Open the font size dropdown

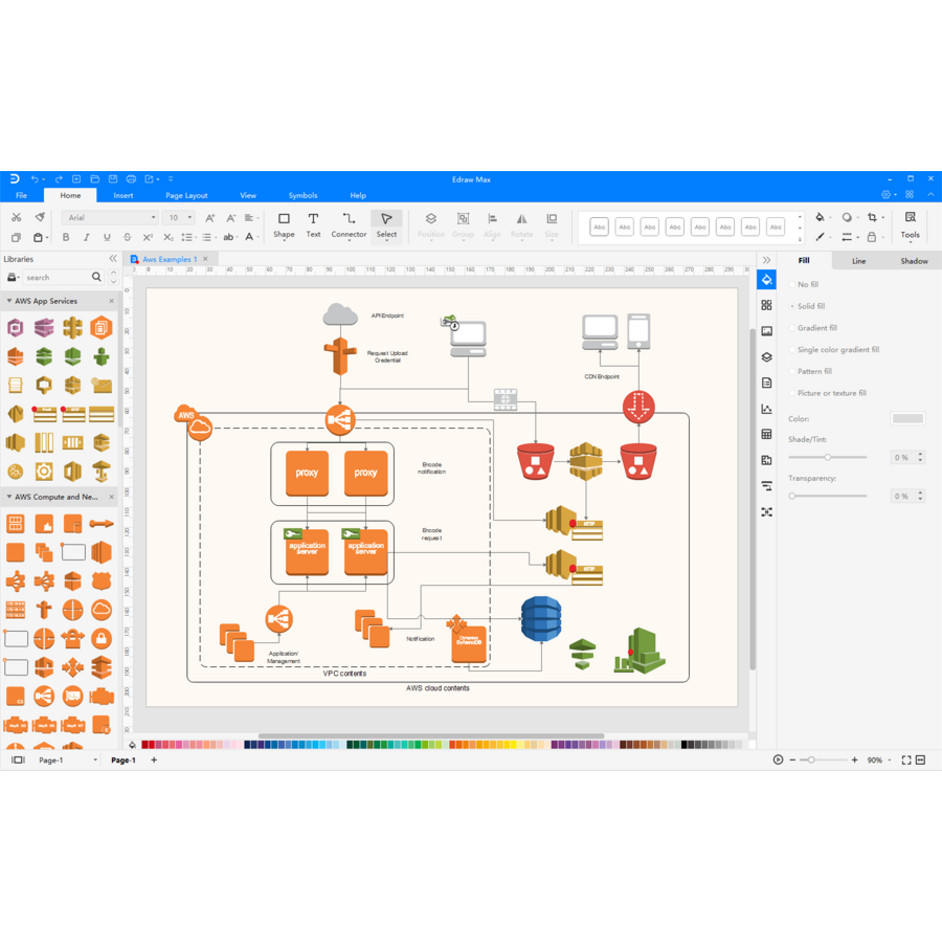(x=179, y=217)
